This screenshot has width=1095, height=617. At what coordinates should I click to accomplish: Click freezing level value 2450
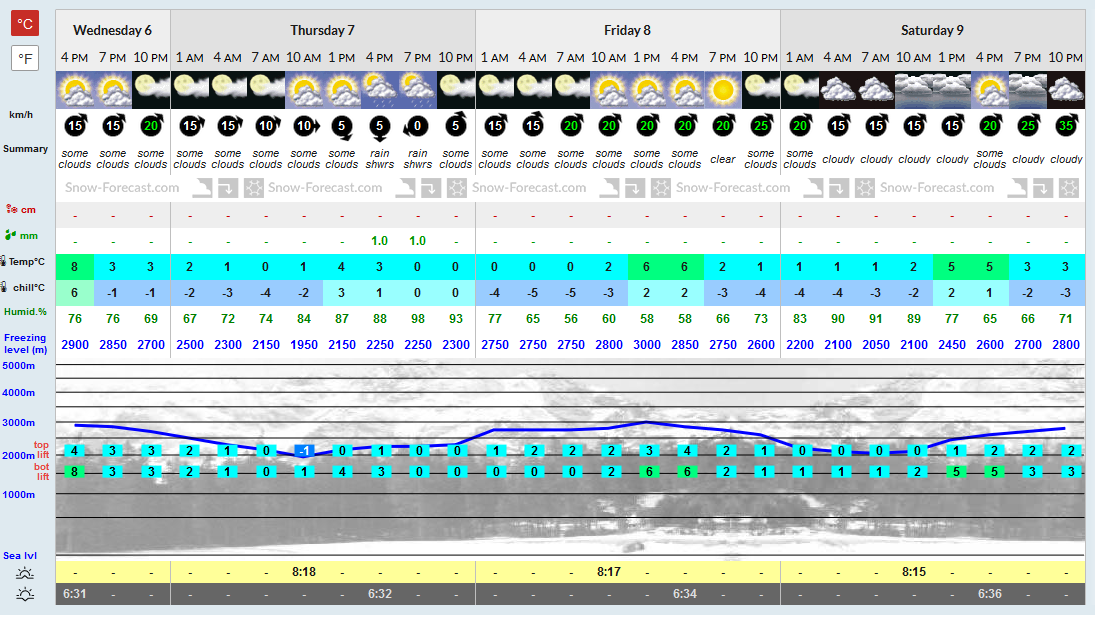pyautogui.click(x=952, y=345)
